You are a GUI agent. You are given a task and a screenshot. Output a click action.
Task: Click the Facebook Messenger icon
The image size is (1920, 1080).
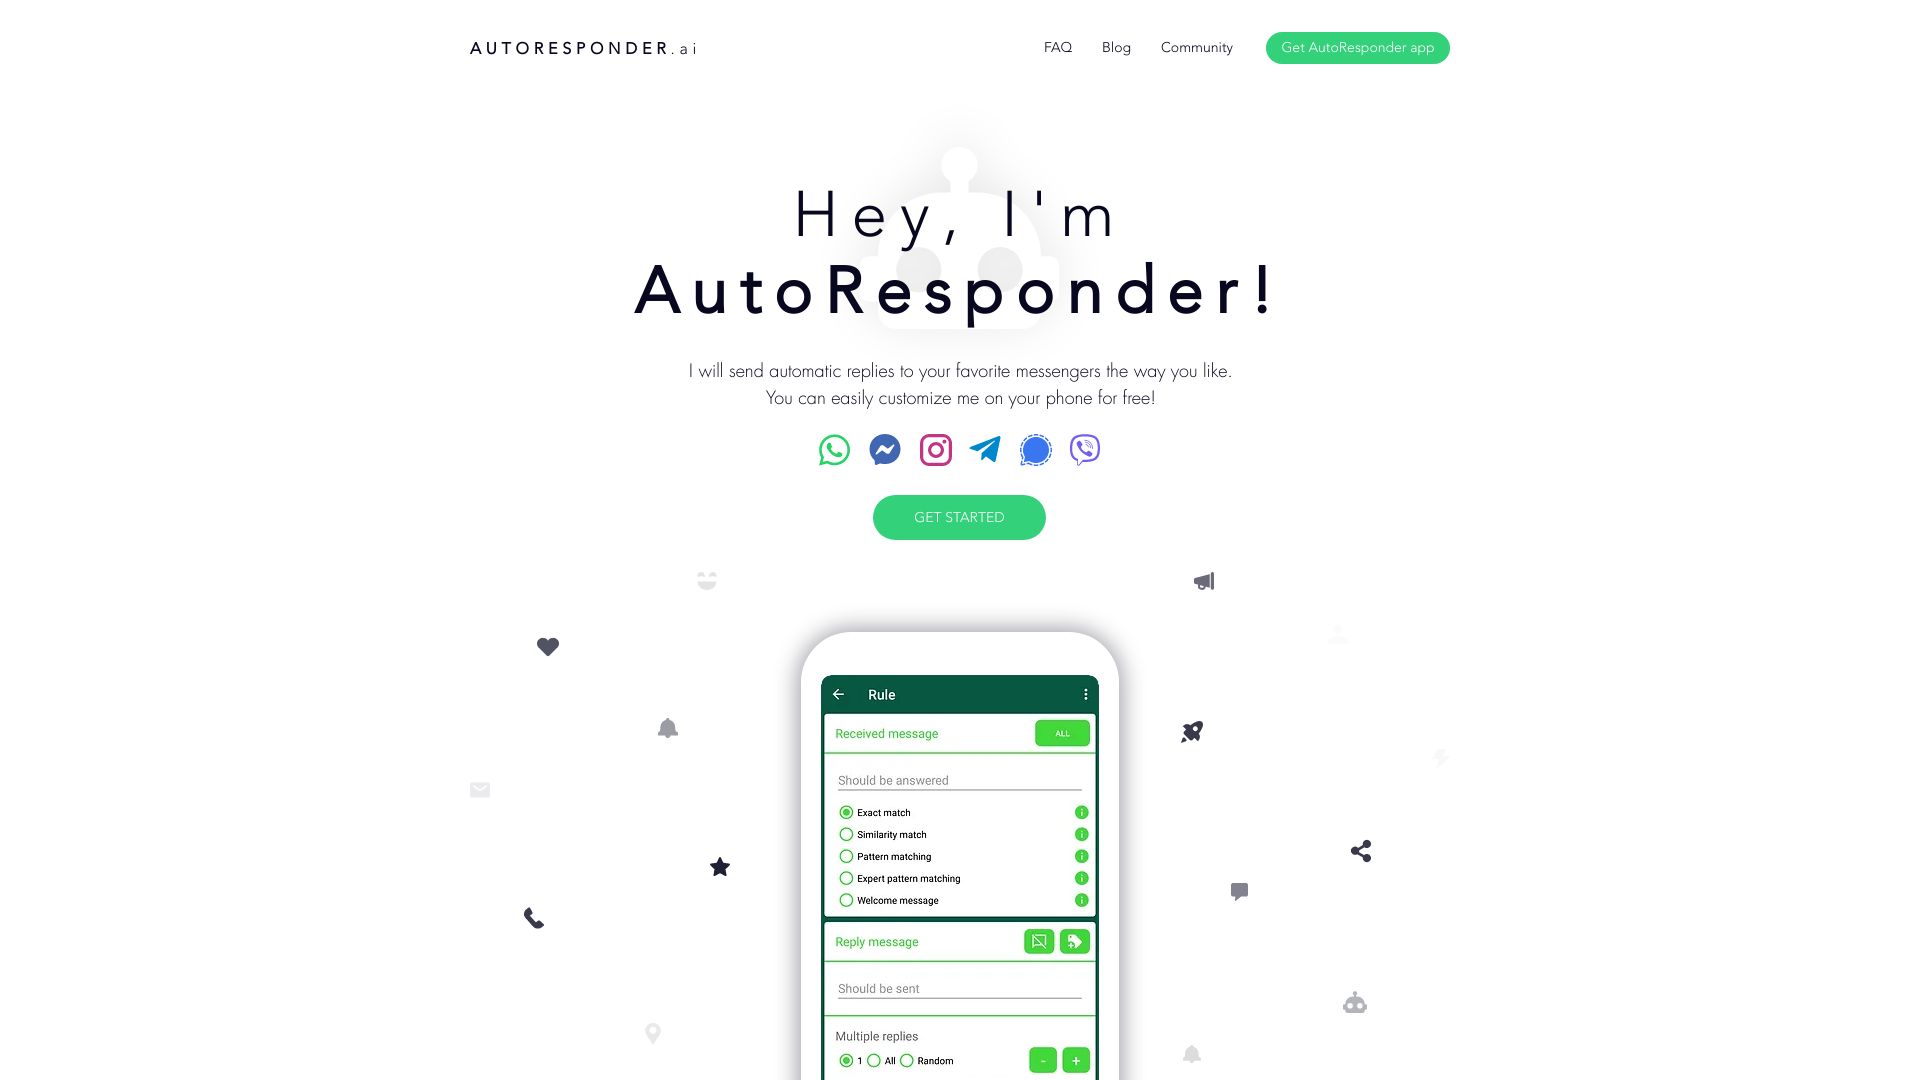point(884,450)
